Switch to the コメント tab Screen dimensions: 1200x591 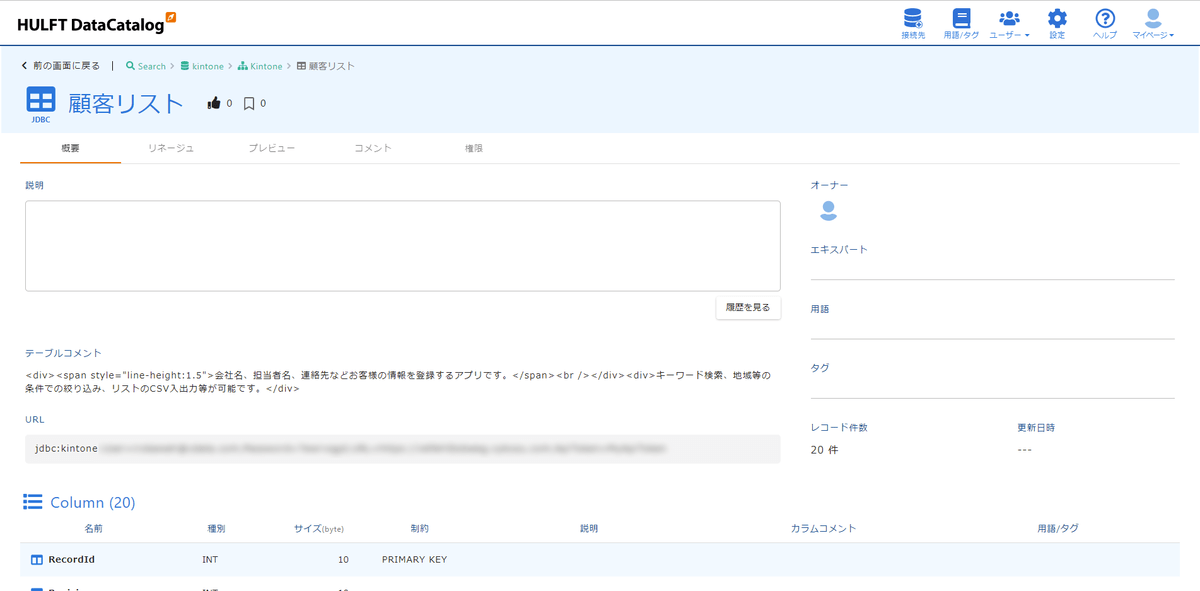373,148
